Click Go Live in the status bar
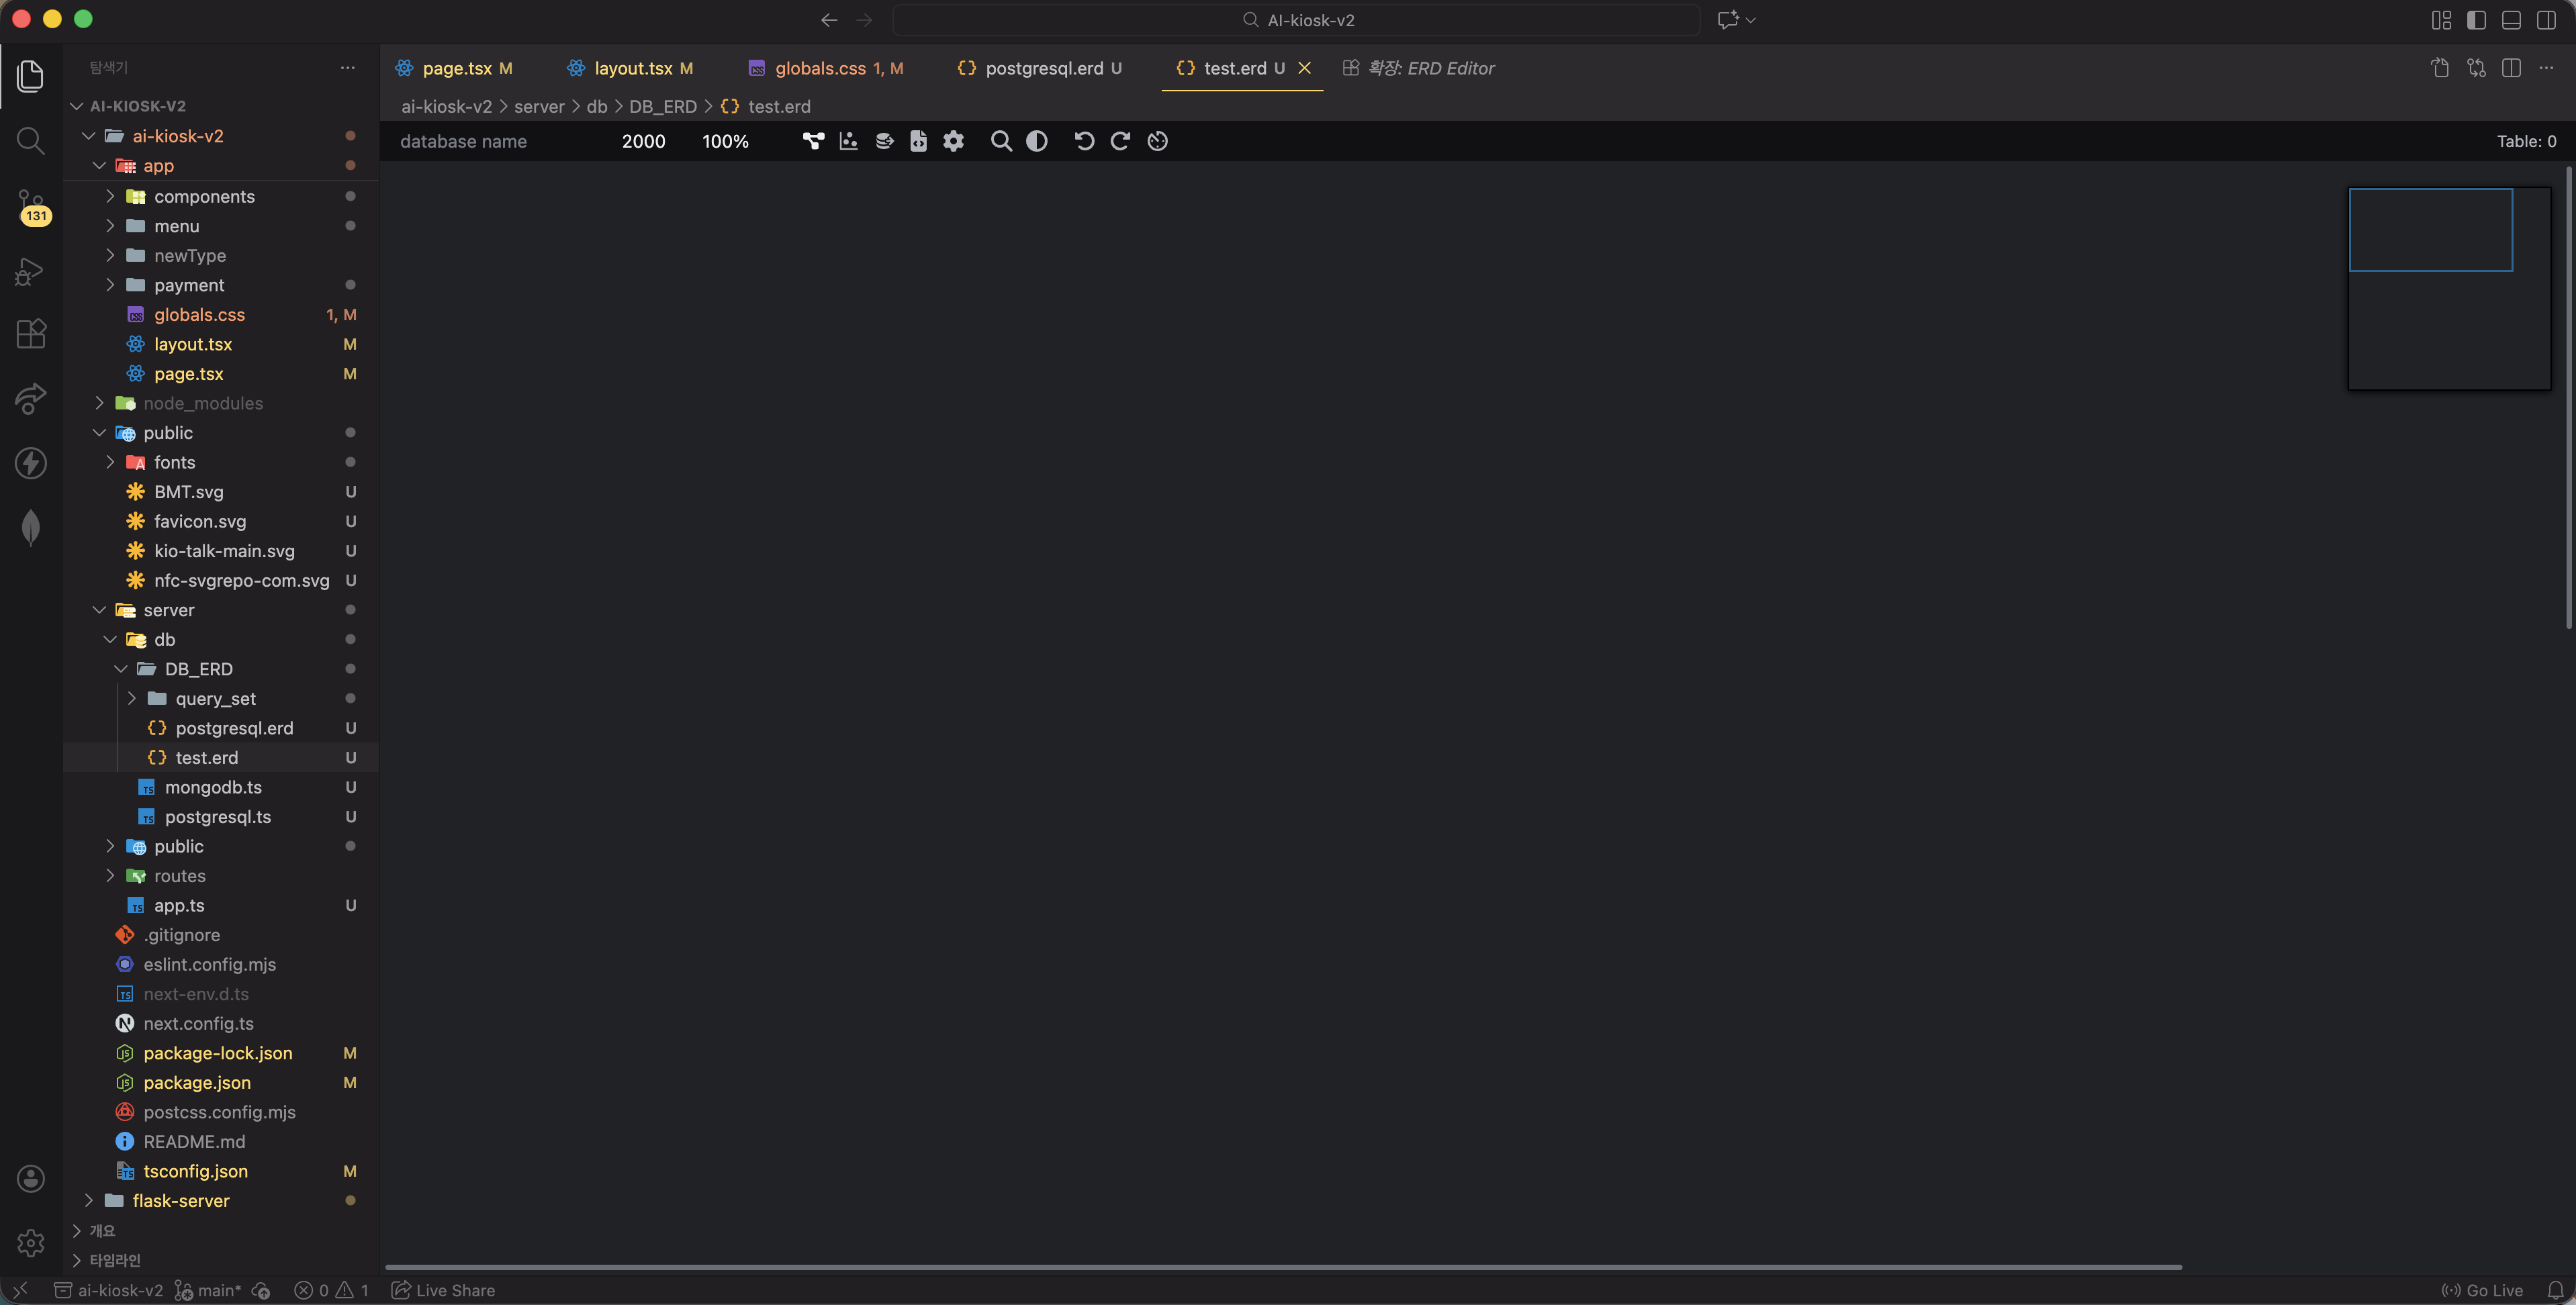2576x1305 pixels. point(2482,1290)
